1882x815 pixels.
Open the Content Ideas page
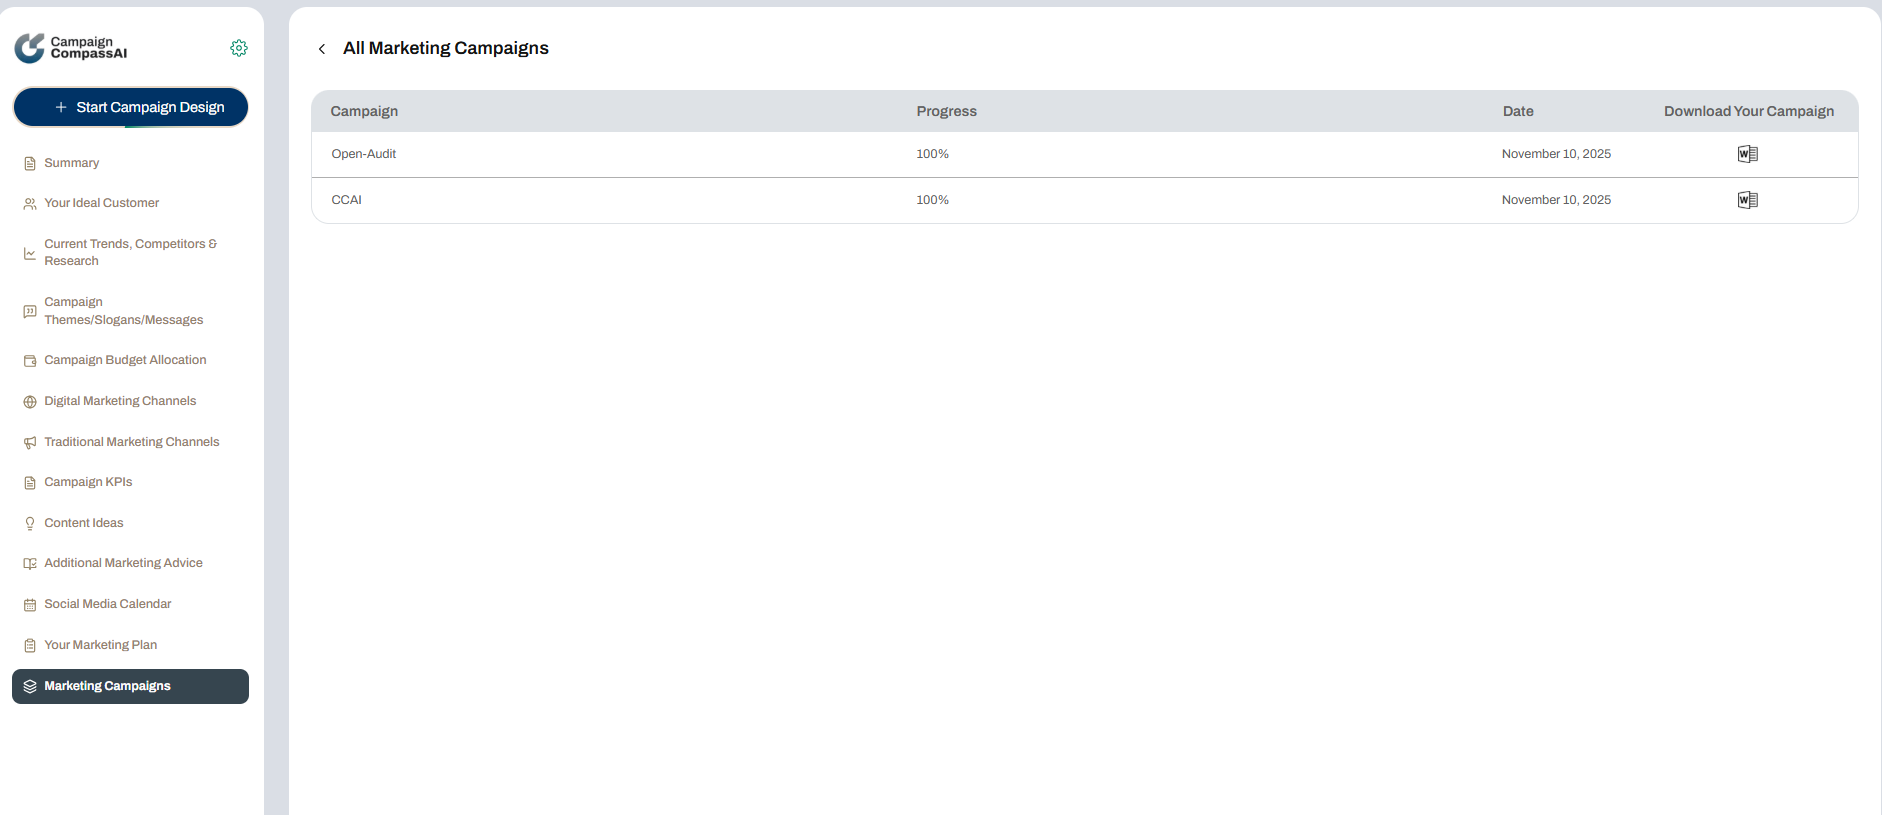(x=84, y=523)
